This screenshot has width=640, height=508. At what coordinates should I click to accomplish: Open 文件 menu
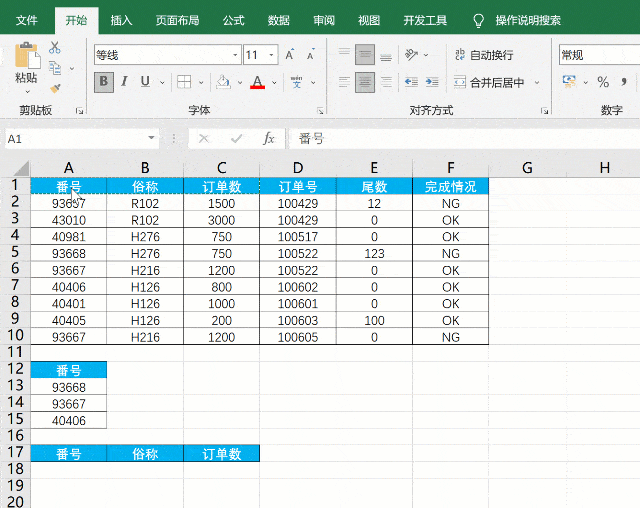click(27, 20)
